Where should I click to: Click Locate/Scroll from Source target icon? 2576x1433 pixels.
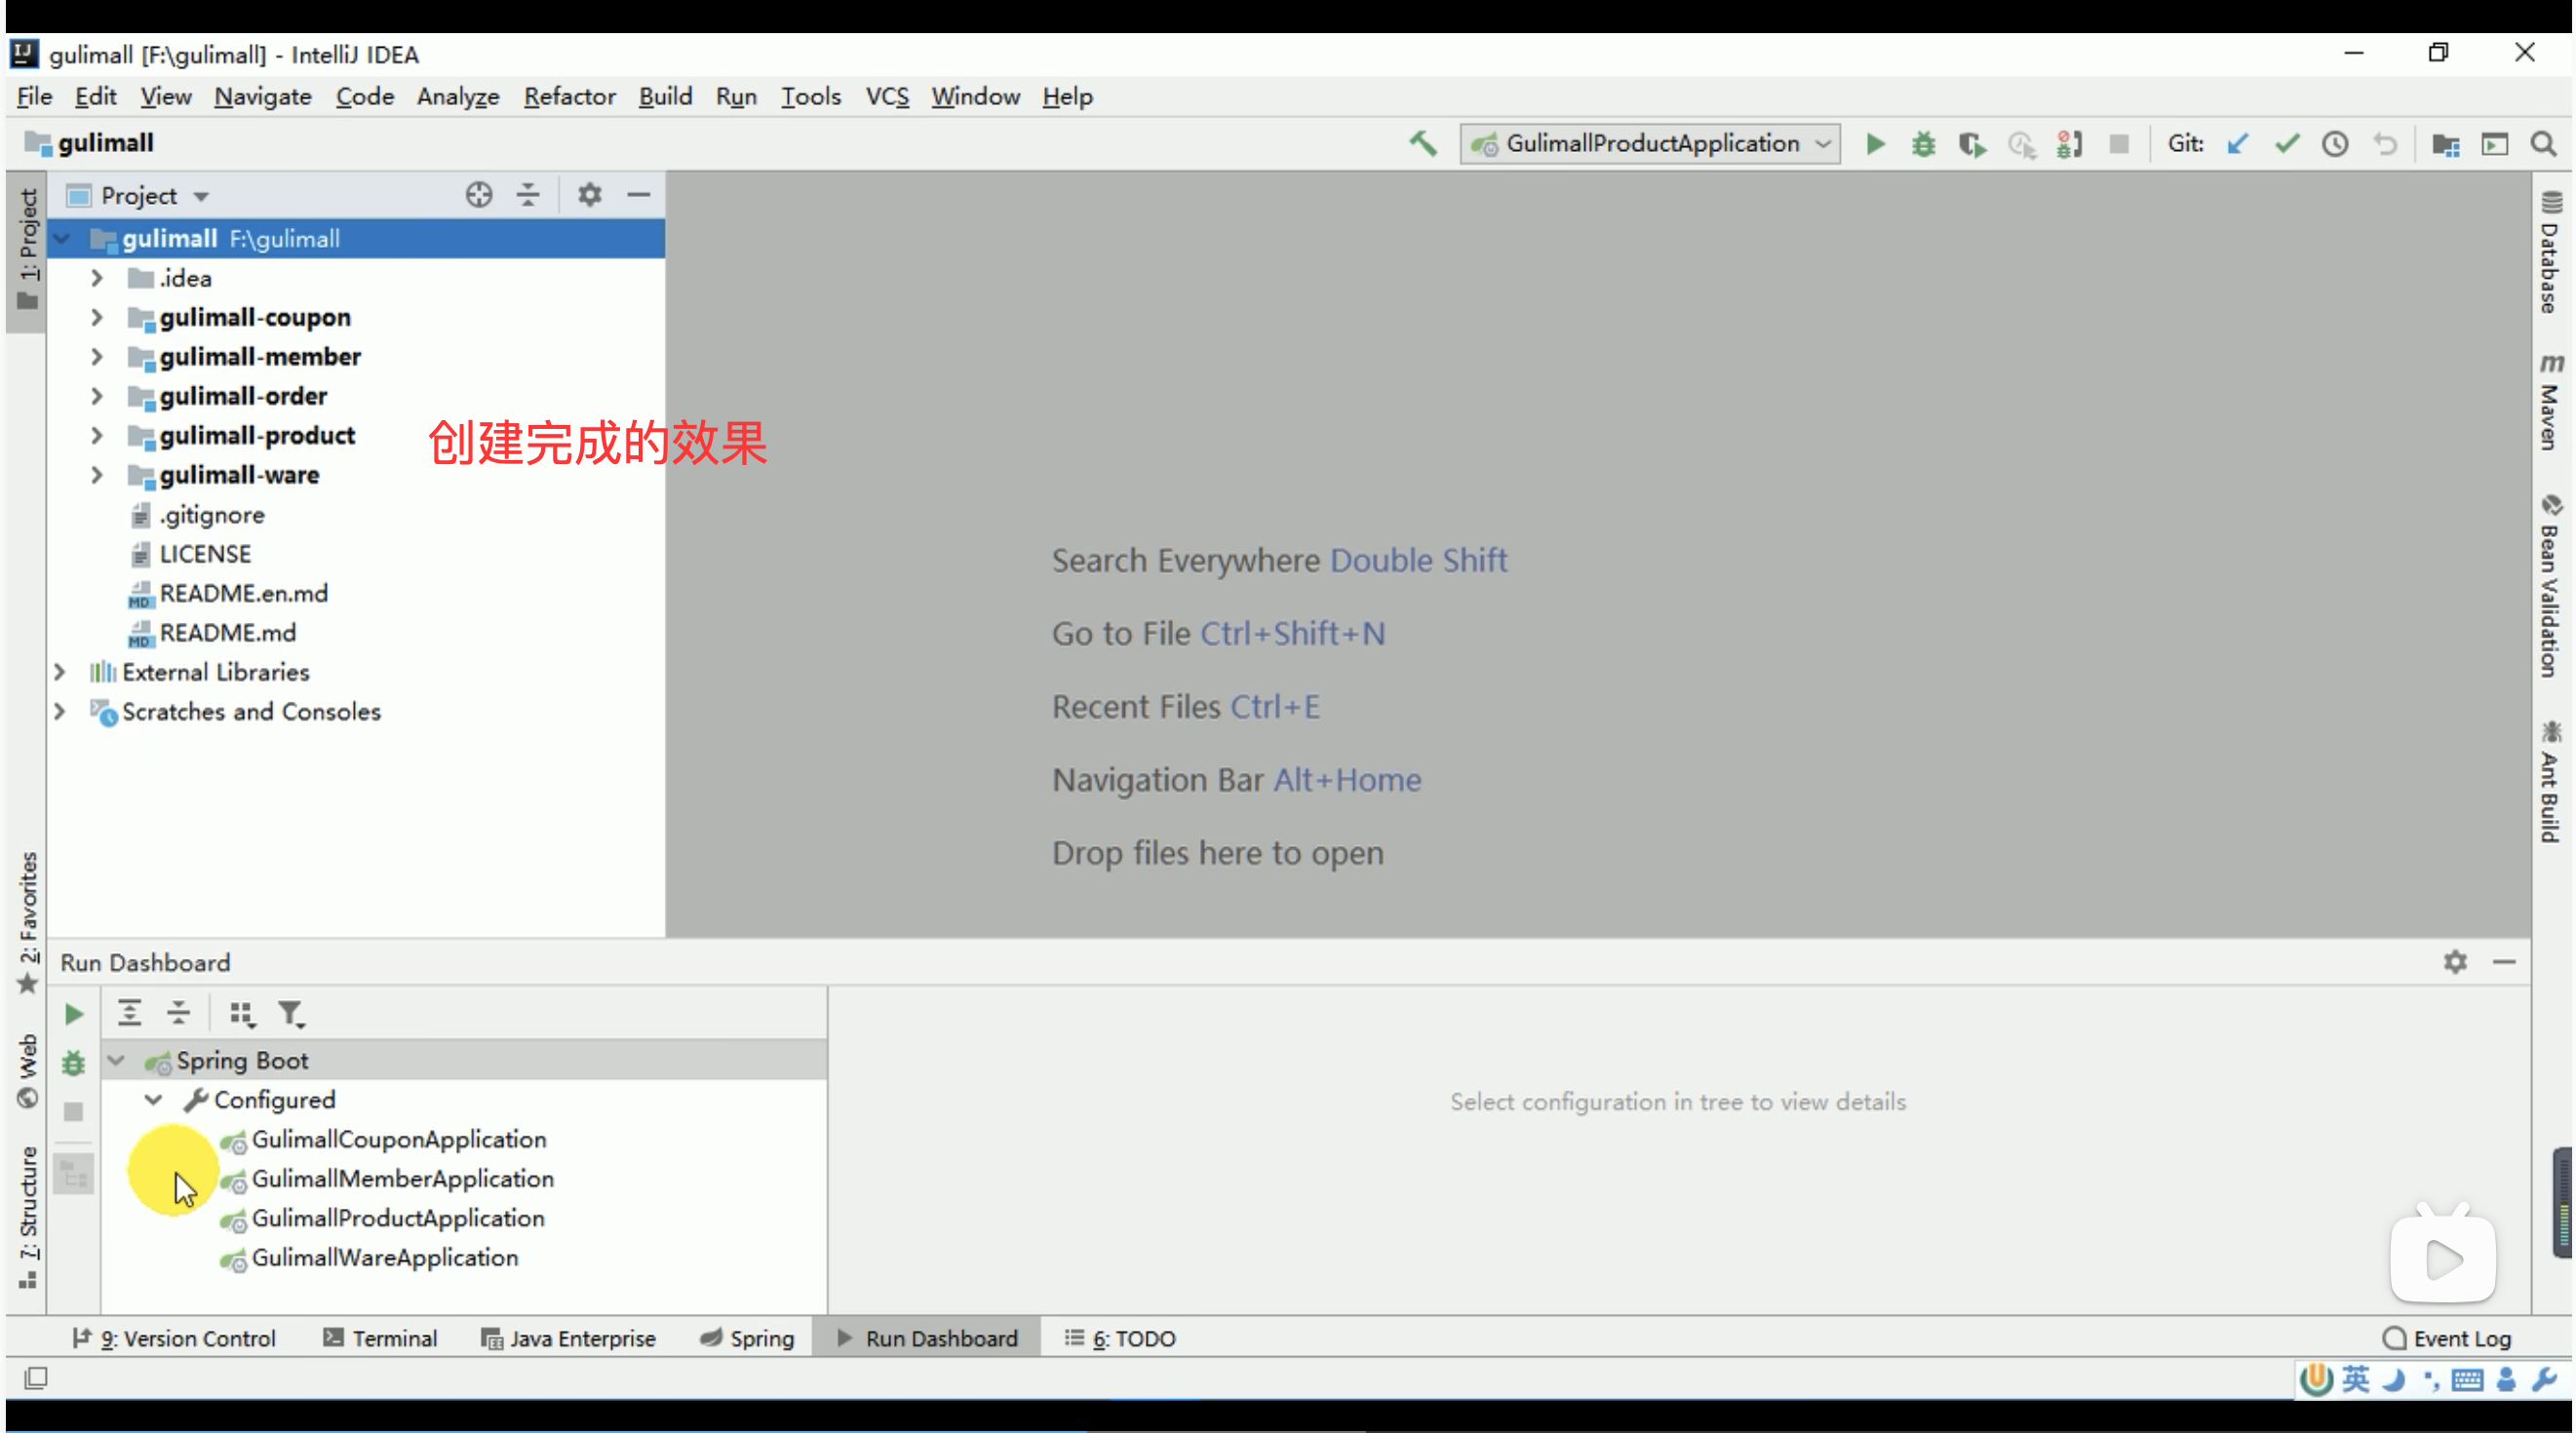click(479, 195)
